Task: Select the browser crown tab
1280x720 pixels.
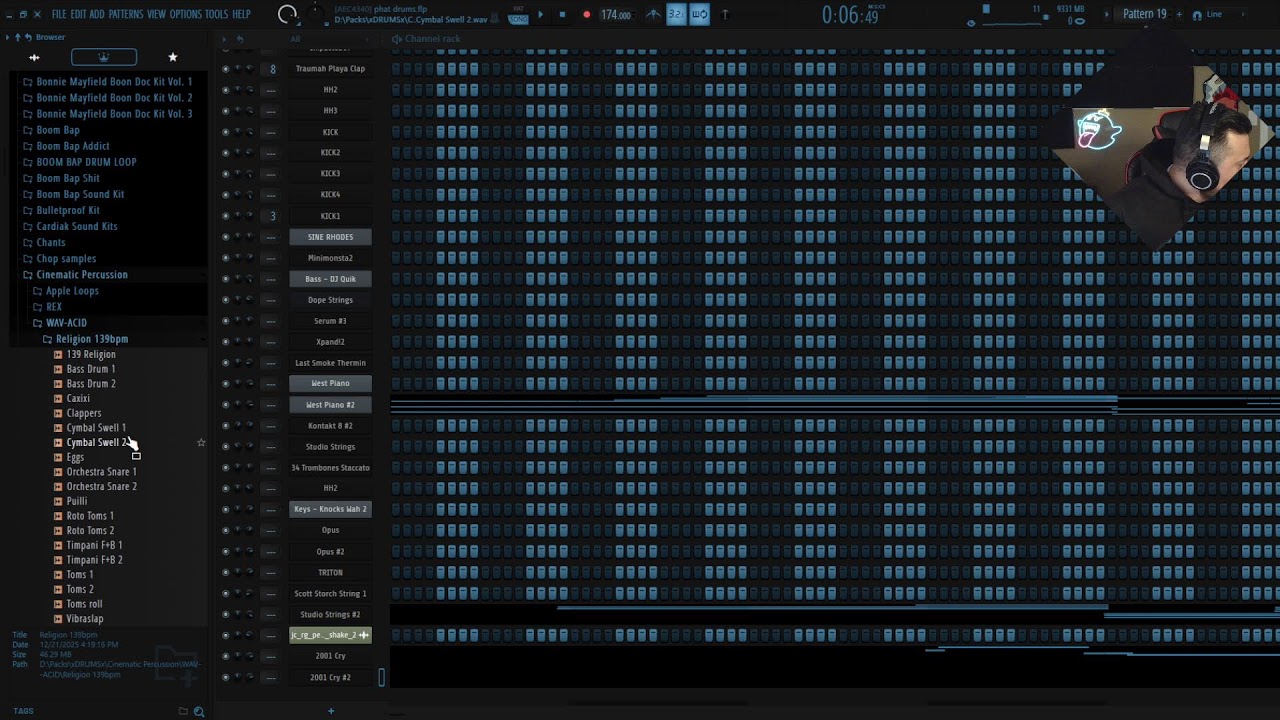Action: point(104,57)
